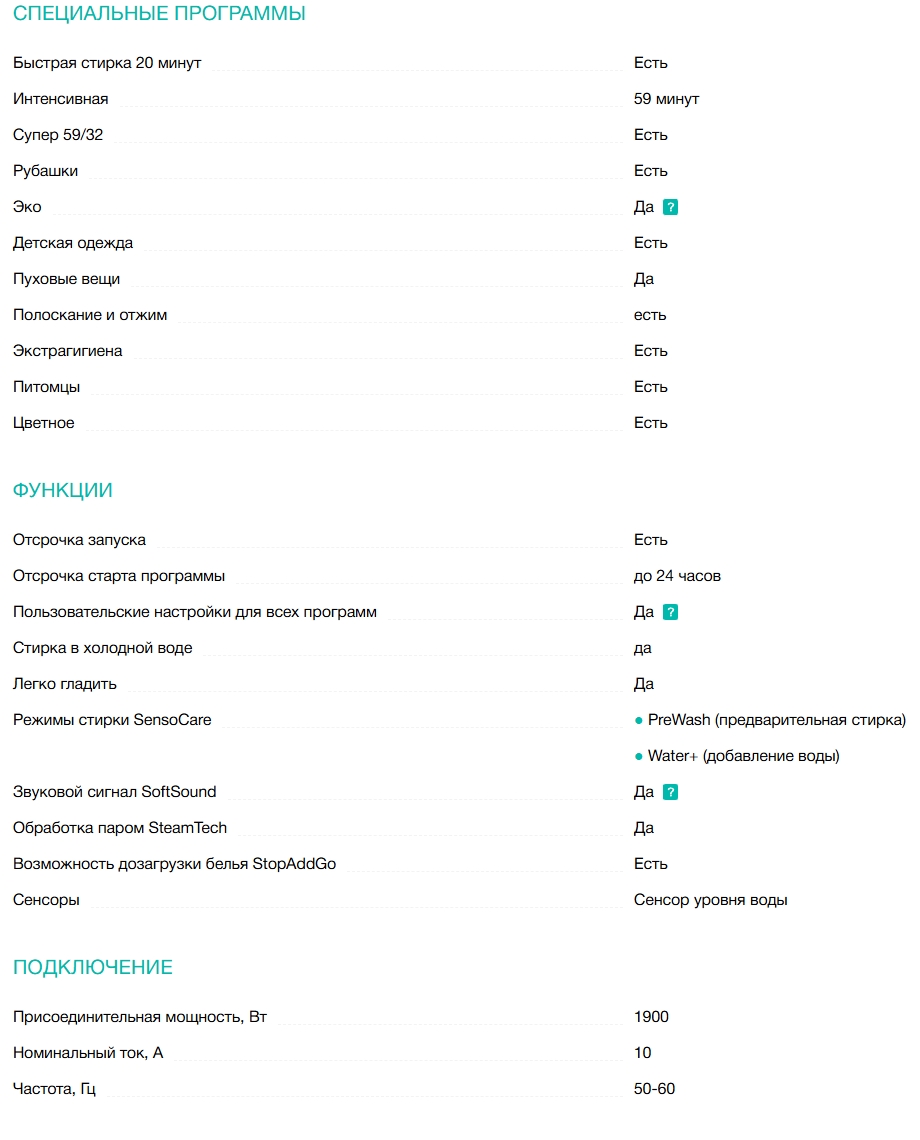This screenshot has height=1140, width=920.
Task: Select the 50-60 frequency value
Action: click(654, 1089)
